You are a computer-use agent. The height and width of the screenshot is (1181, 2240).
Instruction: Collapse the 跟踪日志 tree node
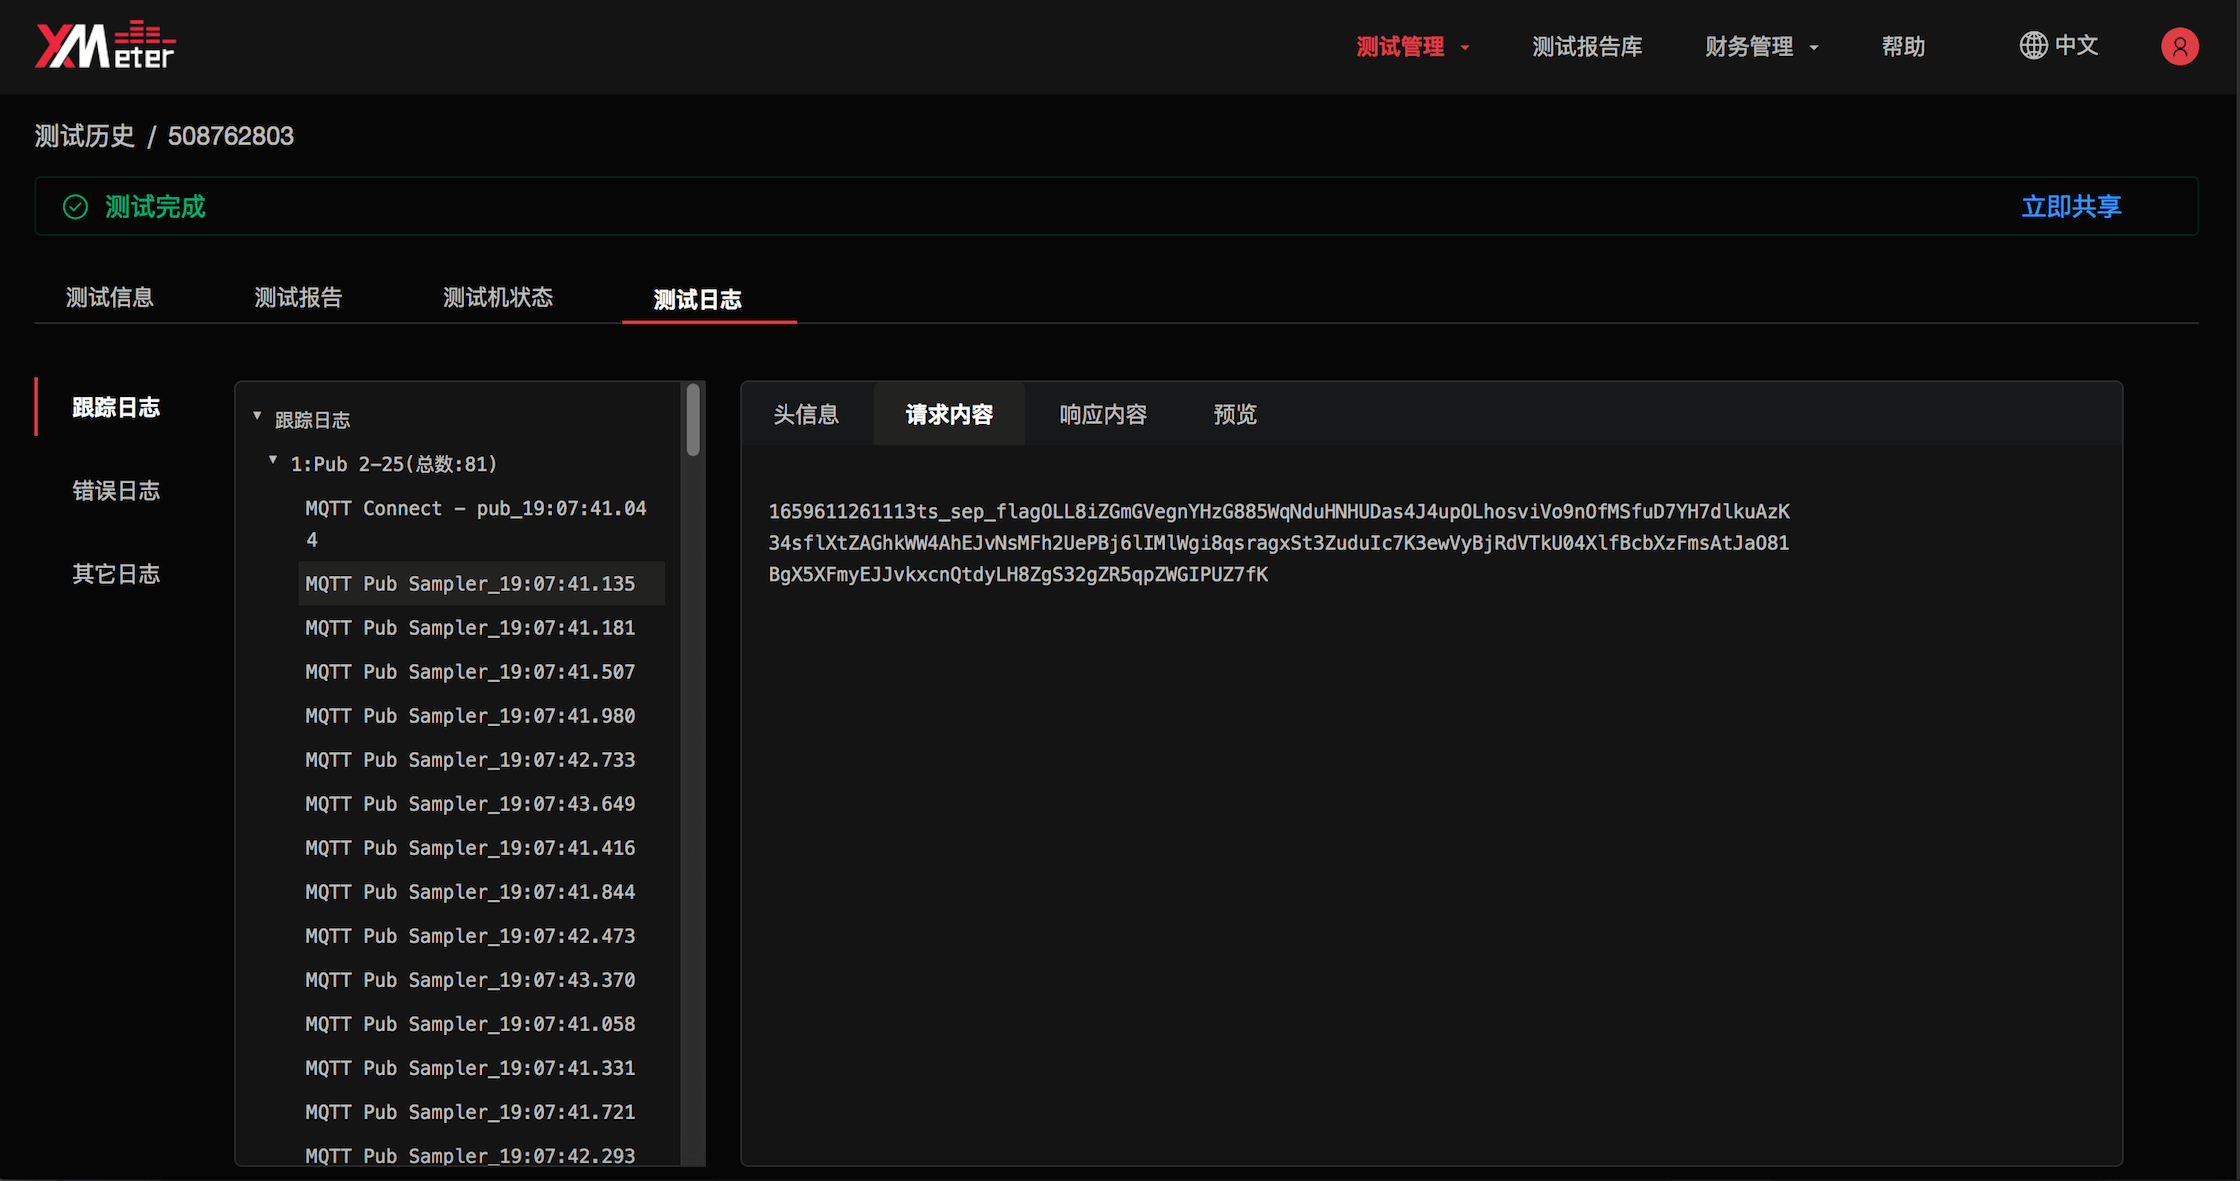point(257,417)
